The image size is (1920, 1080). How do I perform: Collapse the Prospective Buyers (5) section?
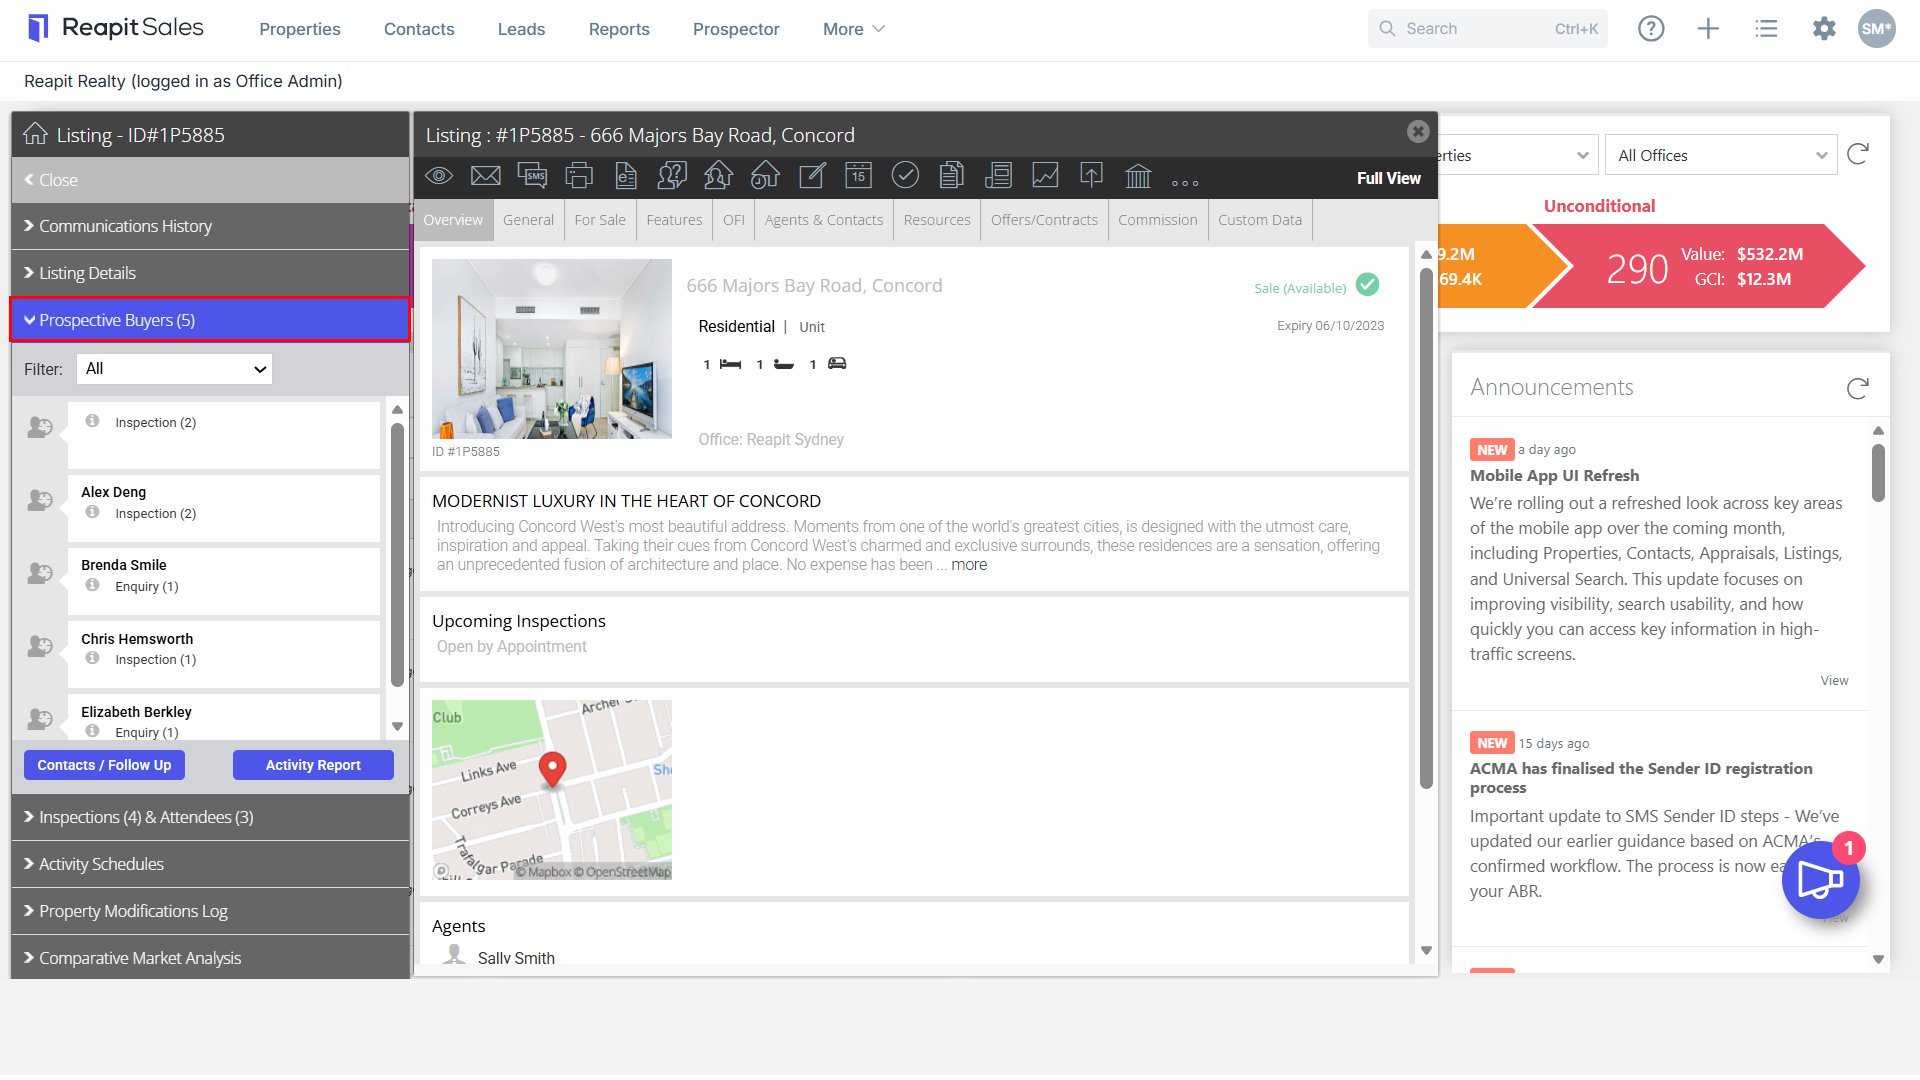coord(210,320)
